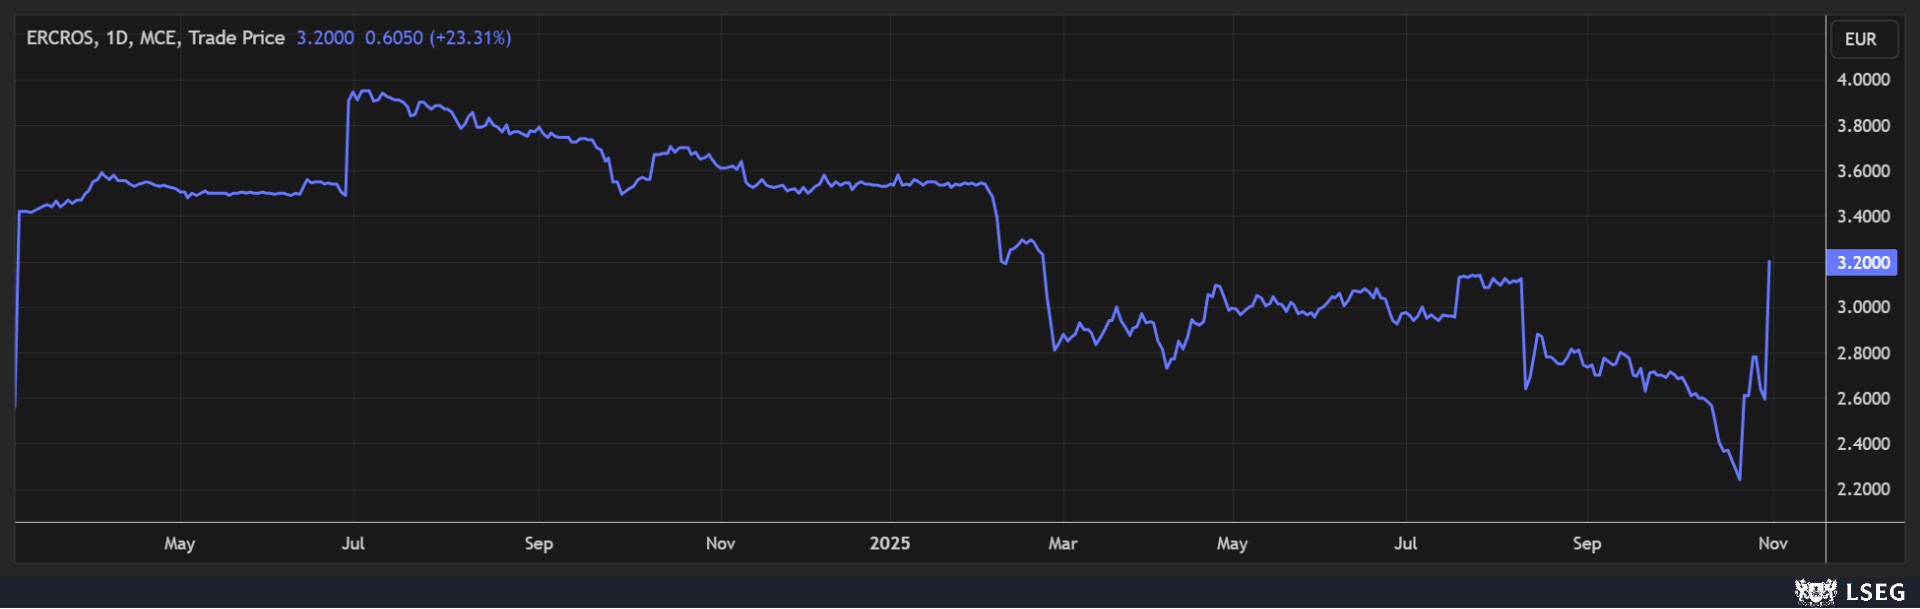
Task: Click the 0.6050 change value
Action: click(393, 38)
